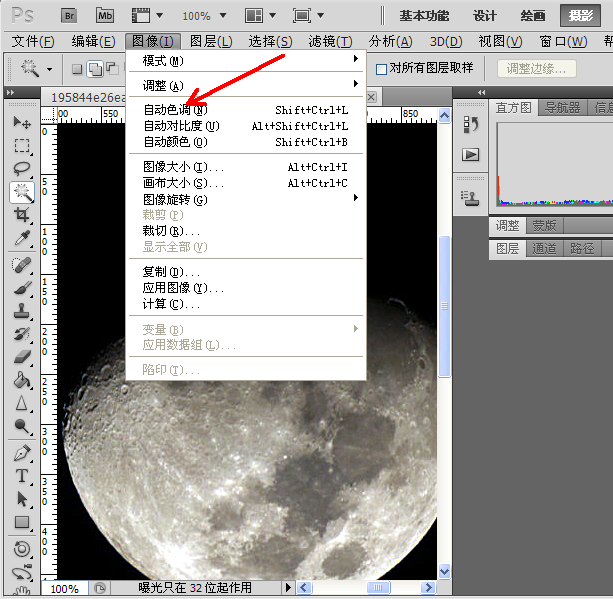The width and height of the screenshot is (613, 599).
Task: Expand 模式(M) submenu
Action: click(246, 61)
